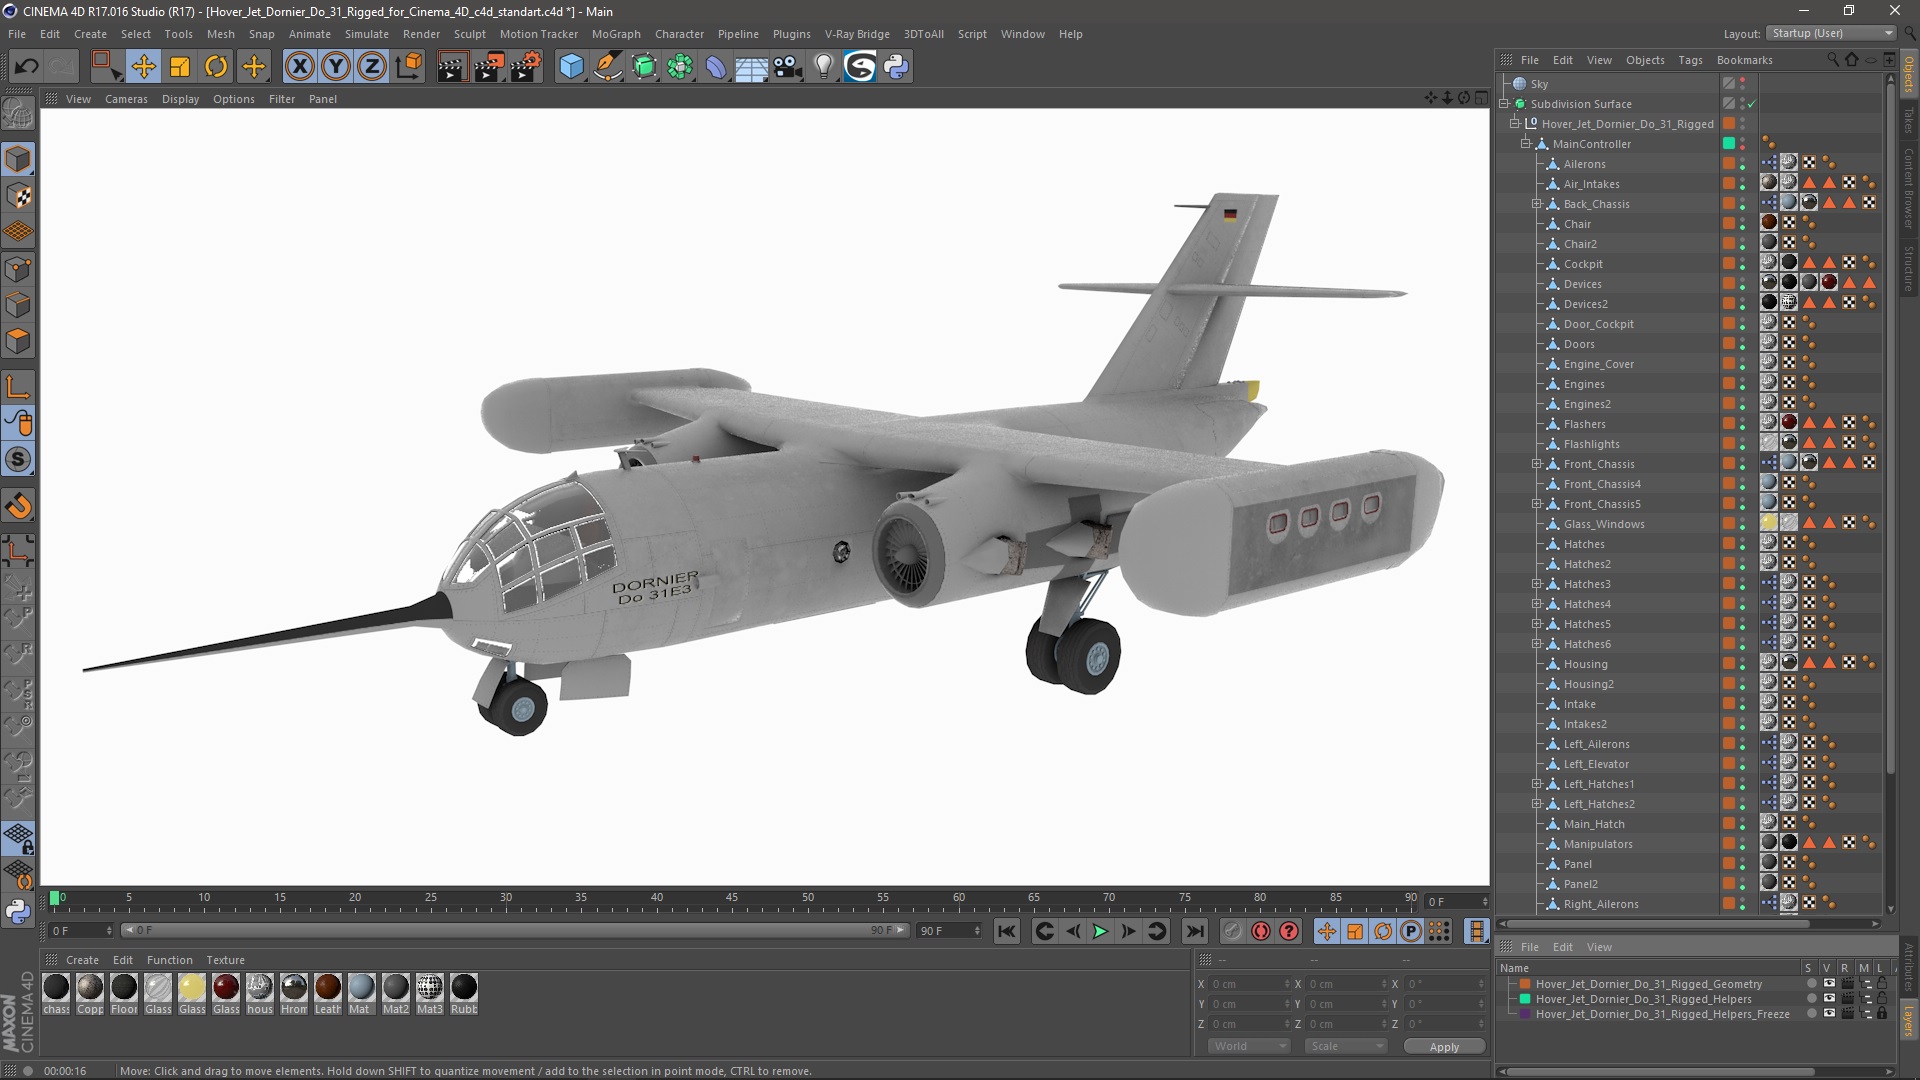Toggle Subdivision Surface enable checkmark
Viewport: 1920px width, 1080px height.
click(x=1752, y=104)
